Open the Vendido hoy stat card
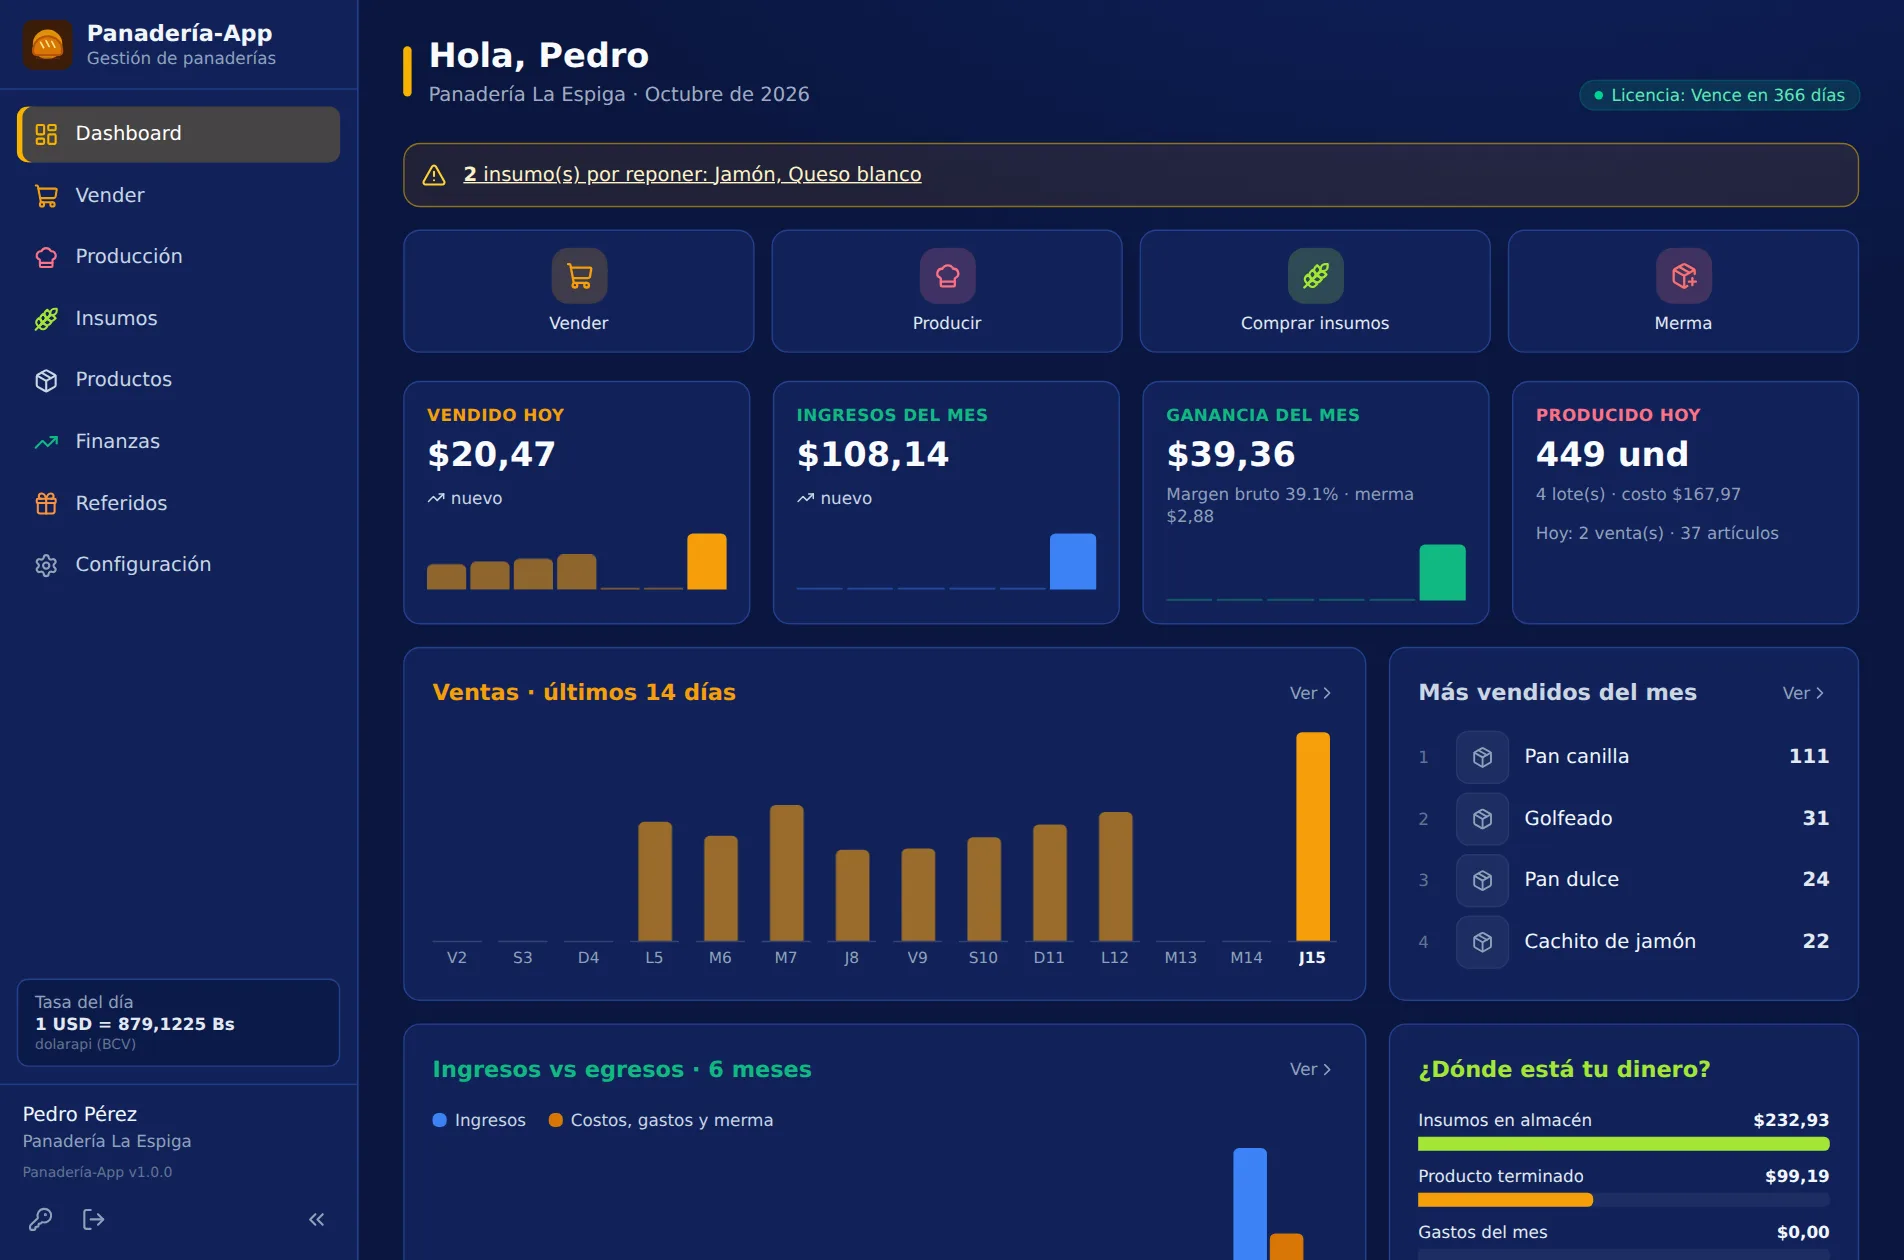This screenshot has height=1260, width=1904. coord(577,502)
